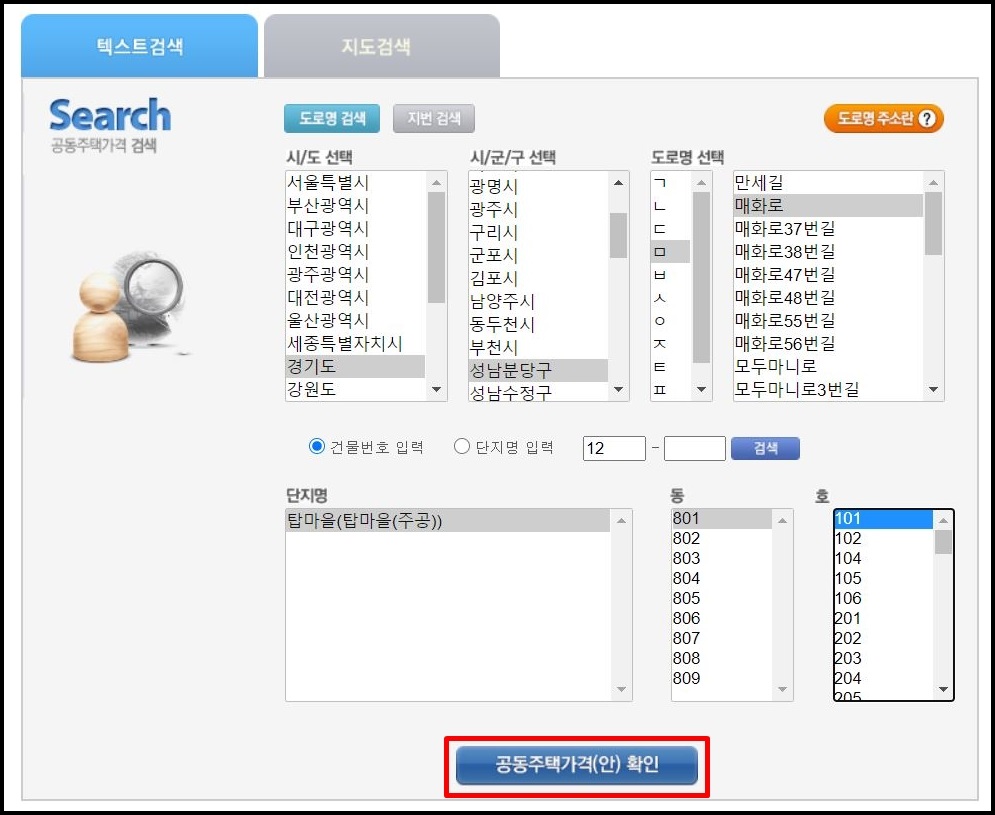Screen dimensions: 995x815
Task: Select building 809 in 동 list
Action: pos(722,679)
